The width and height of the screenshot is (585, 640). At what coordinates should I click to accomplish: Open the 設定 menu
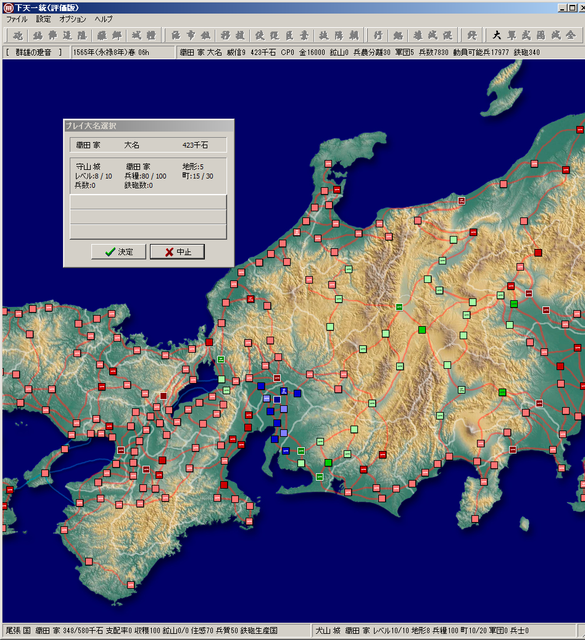click(43, 19)
